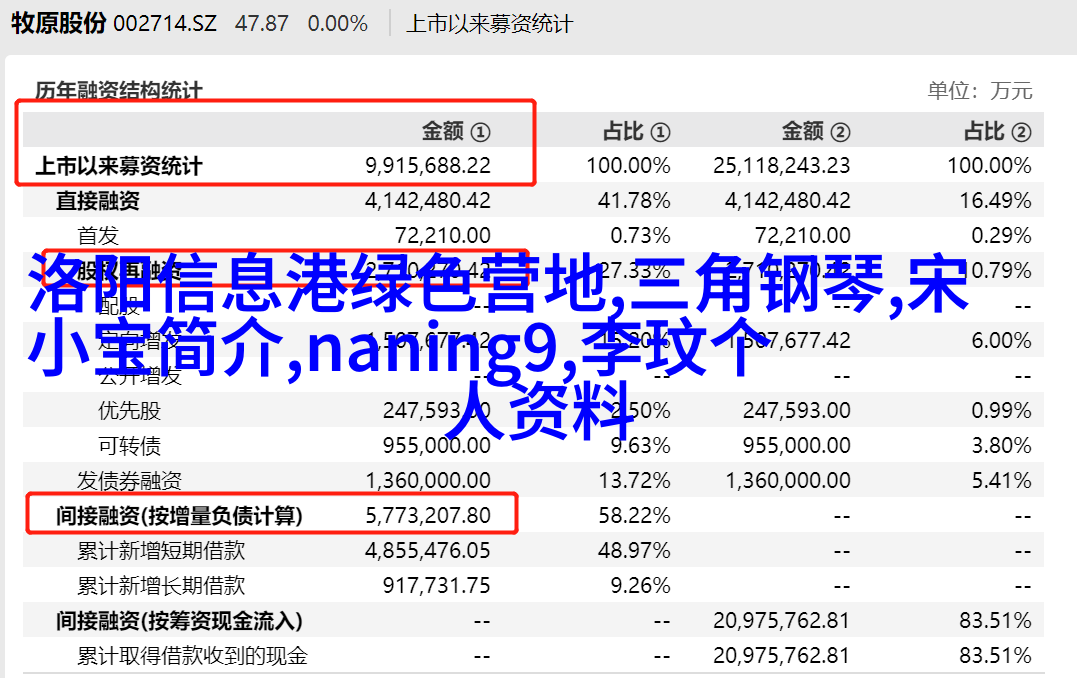Select the 累计取得借款收到的现金 row label
Screen dimensions: 1077x678
(192, 657)
